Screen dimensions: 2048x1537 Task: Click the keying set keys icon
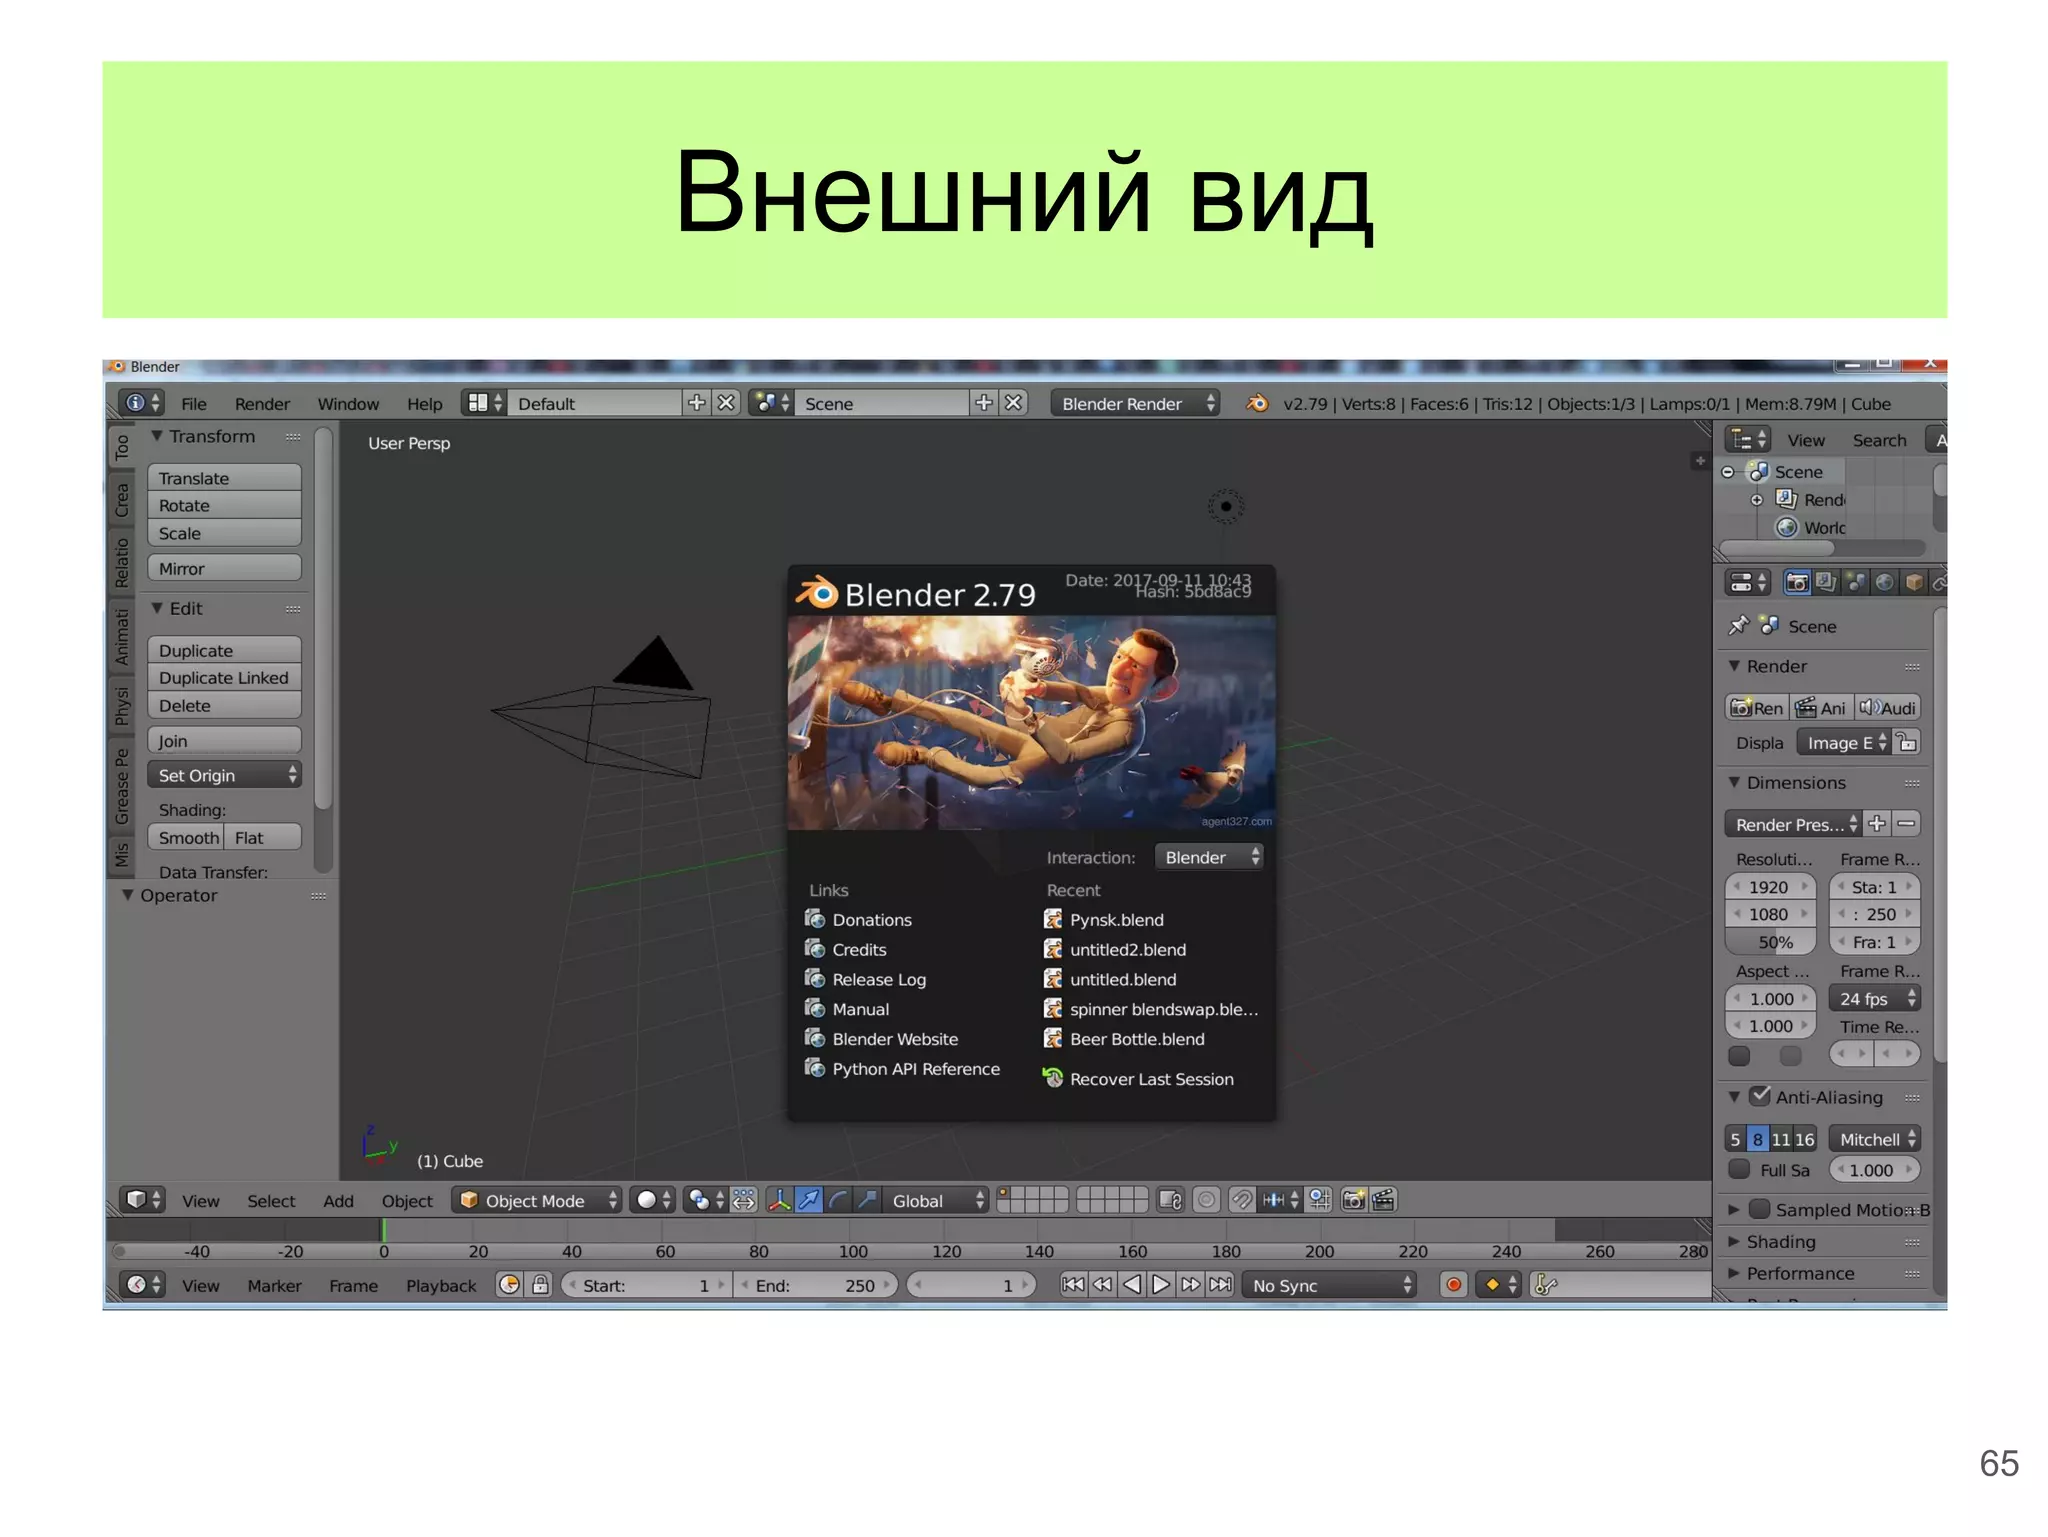coord(1546,1285)
